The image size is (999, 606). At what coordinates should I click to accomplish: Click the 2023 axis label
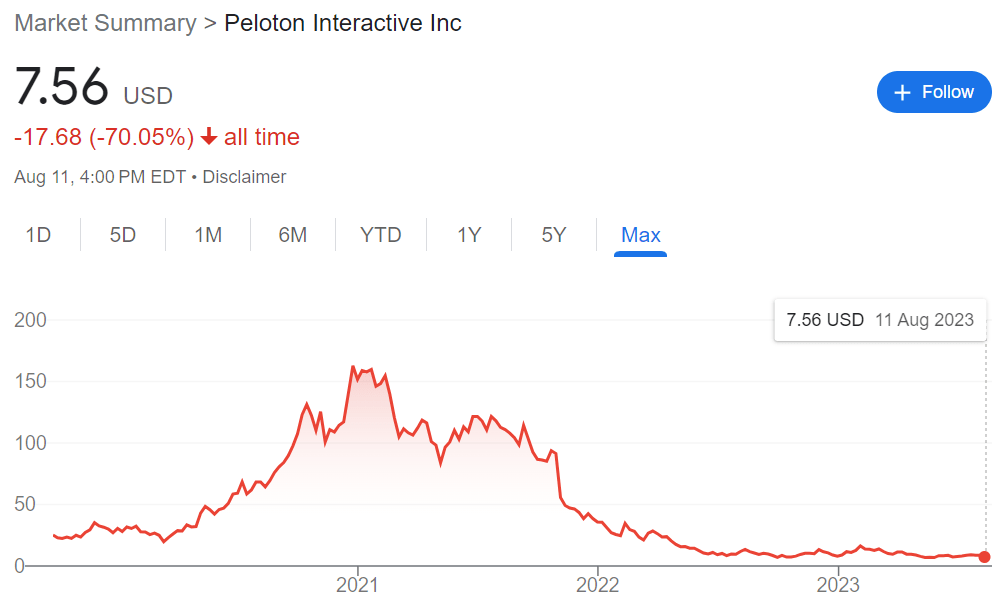click(x=838, y=584)
